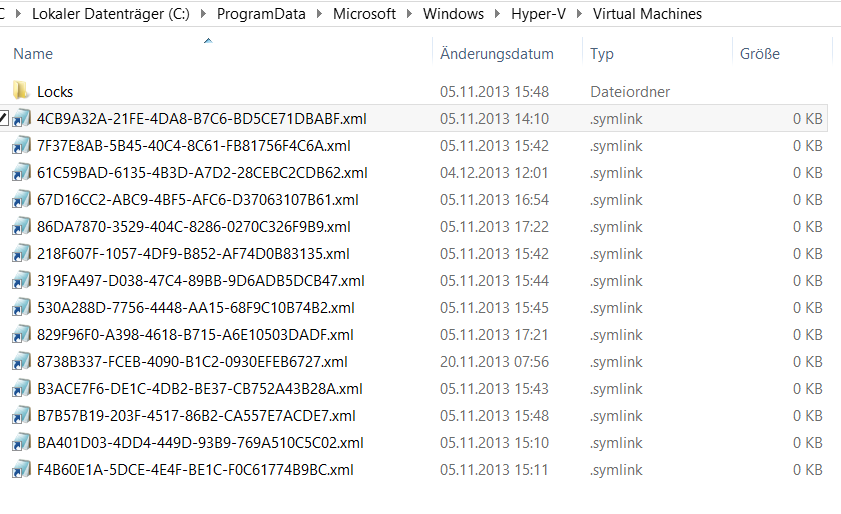Go to Lokaler Datenträger (C:) in breadcrumb
Viewport: 841px width, 514px height.
click(x=111, y=13)
